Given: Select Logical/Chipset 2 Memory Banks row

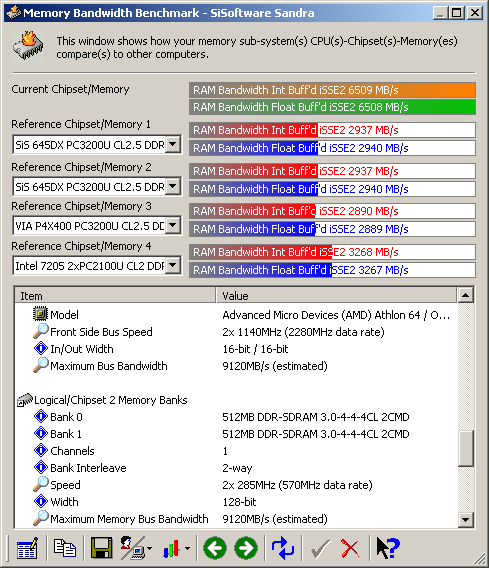Looking at the screenshot, I should [235, 400].
